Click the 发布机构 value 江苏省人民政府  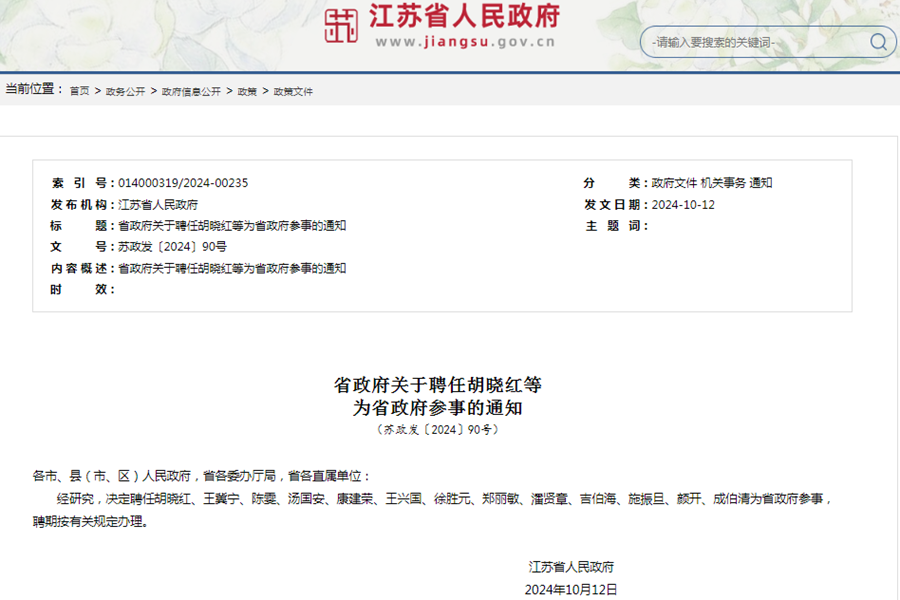point(158,204)
